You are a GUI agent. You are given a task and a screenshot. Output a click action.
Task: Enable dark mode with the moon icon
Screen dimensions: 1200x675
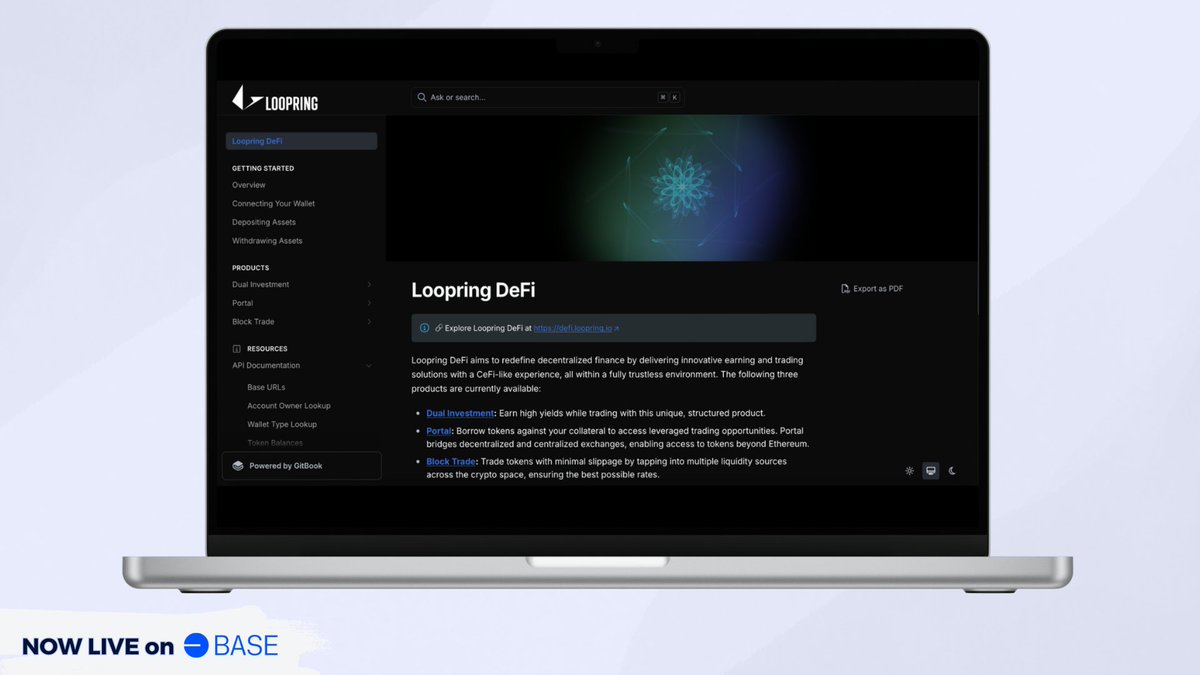pos(953,471)
